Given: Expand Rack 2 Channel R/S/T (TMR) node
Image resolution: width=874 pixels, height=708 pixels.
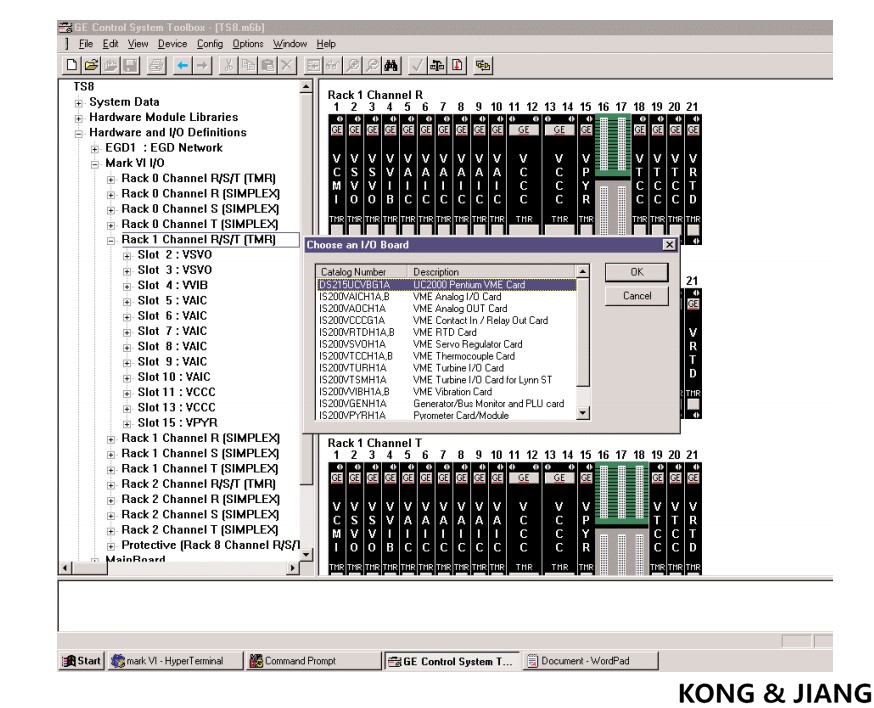Looking at the screenshot, I should click(x=111, y=486).
